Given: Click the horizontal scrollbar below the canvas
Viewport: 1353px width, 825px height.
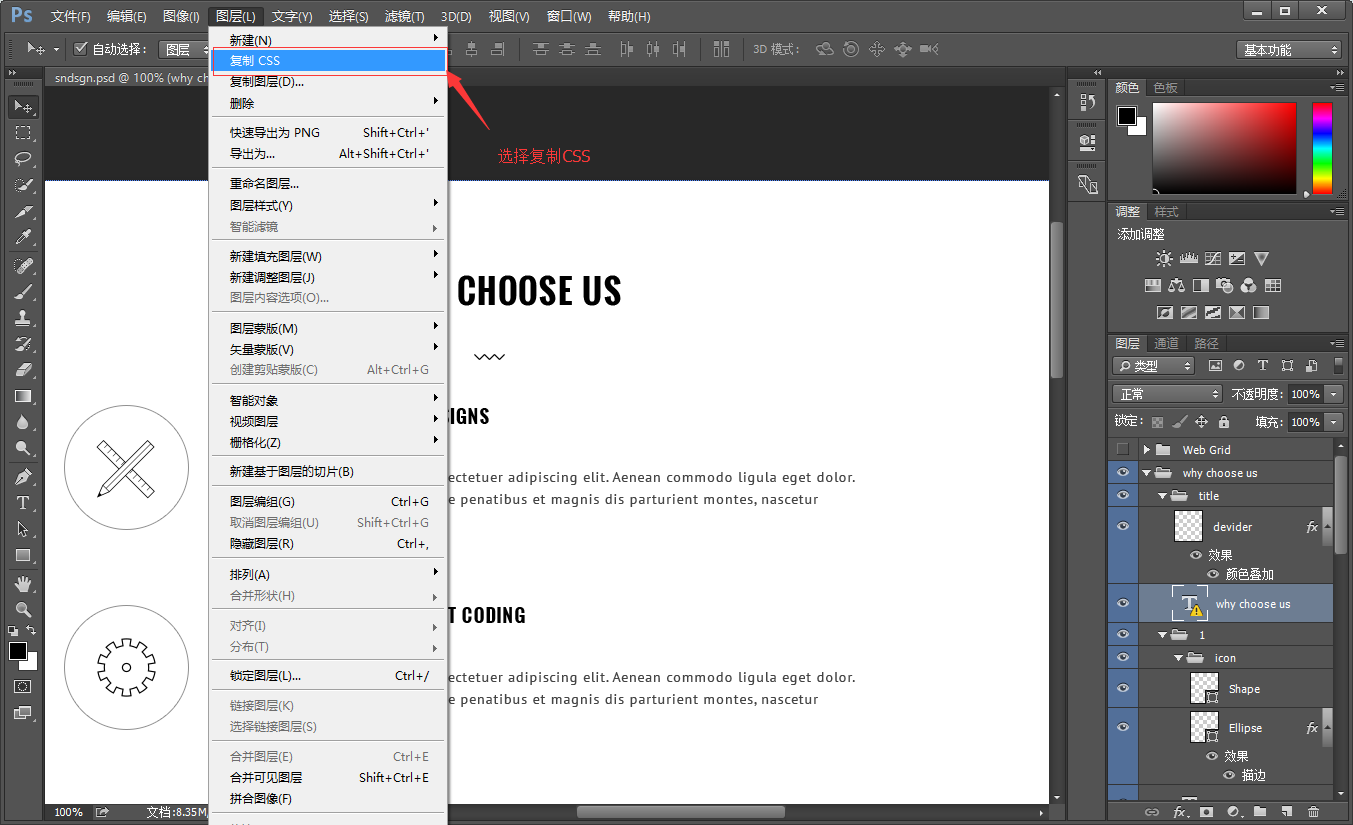Looking at the screenshot, I should (680, 813).
